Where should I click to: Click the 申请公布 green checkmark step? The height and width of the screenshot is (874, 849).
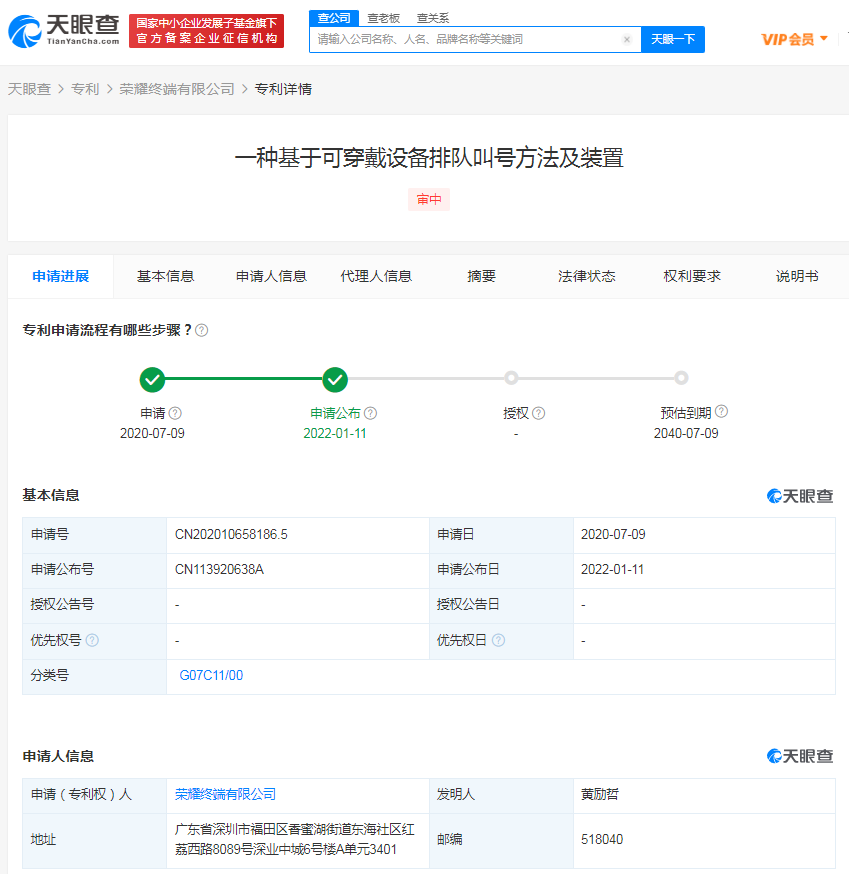point(335,380)
